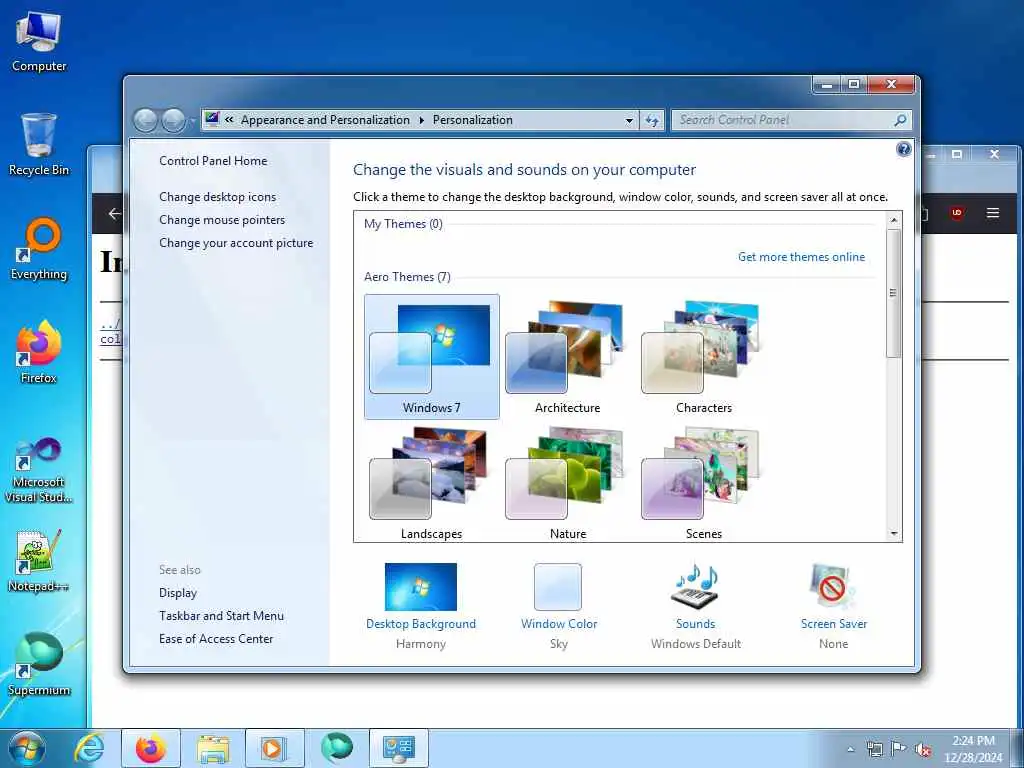Image resolution: width=1024 pixels, height=768 pixels.
Task: Open Supermium from the taskbar
Action: point(337,748)
